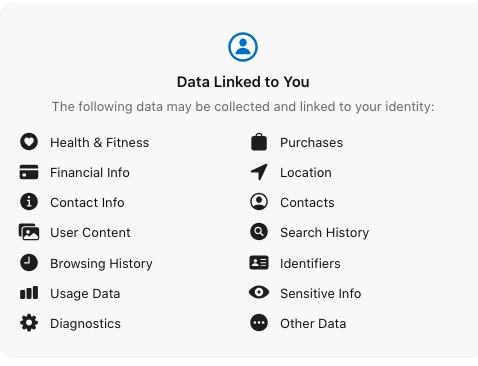This screenshot has height=366, width=478.
Task: Click the Location arrow icon
Action: [259, 172]
